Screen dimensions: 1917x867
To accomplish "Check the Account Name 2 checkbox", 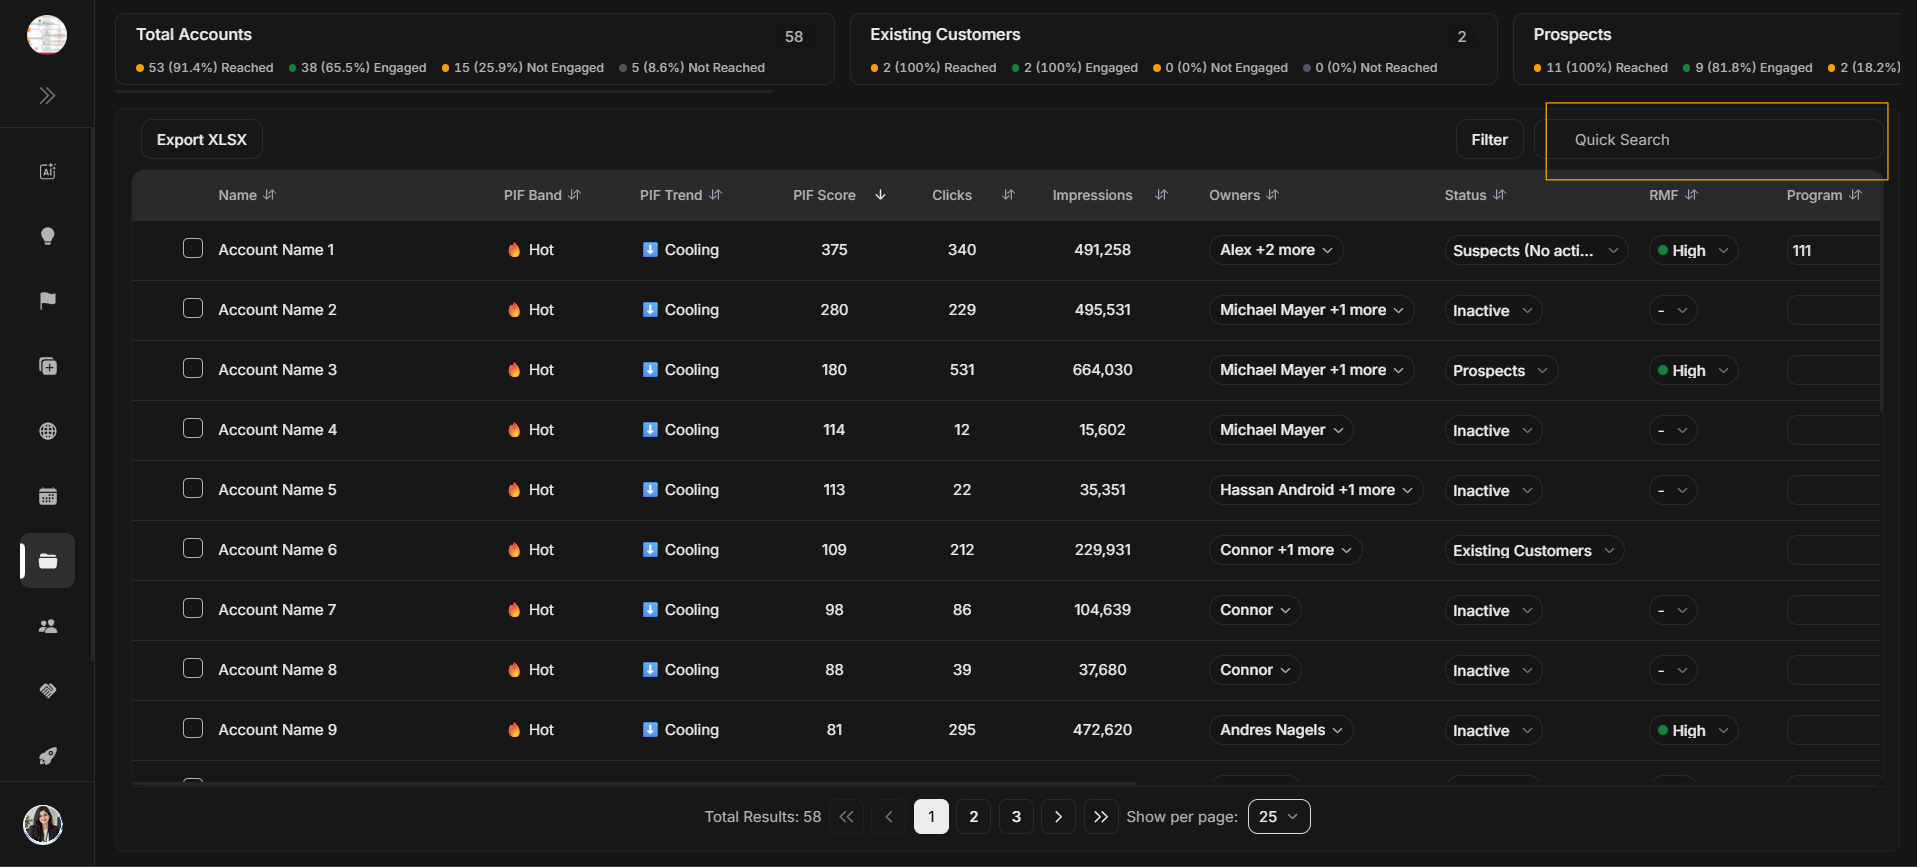I will 193,308.
